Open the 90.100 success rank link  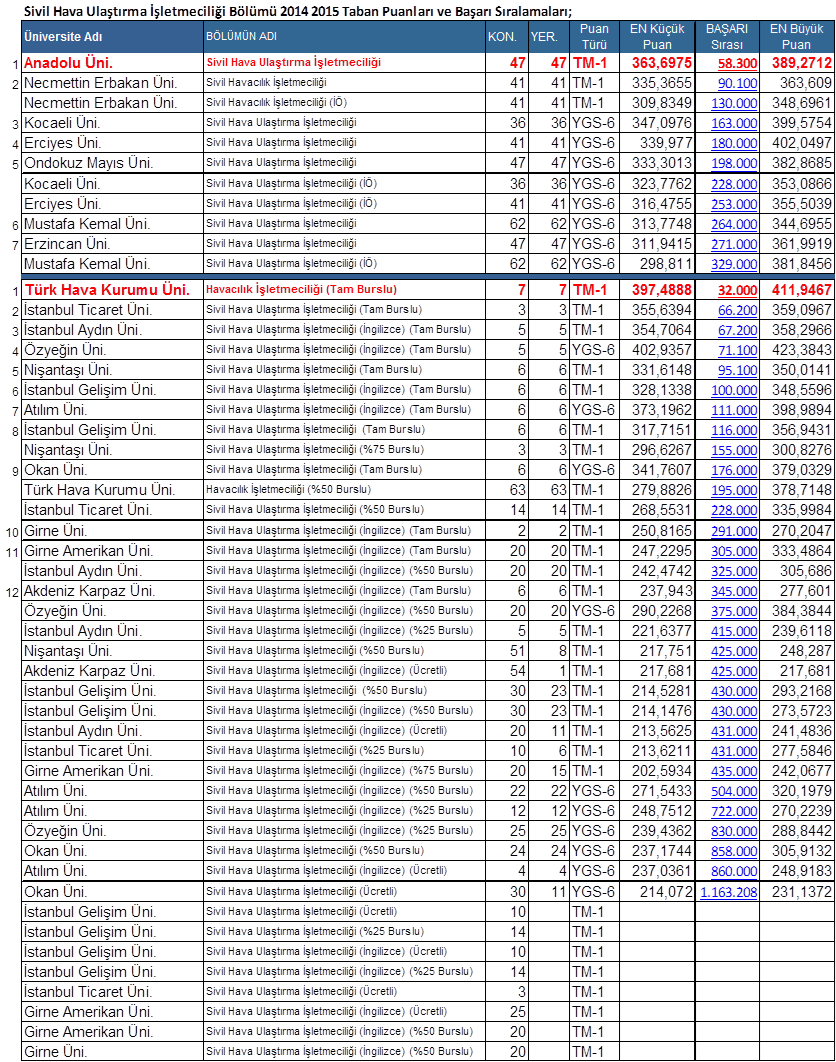point(737,83)
